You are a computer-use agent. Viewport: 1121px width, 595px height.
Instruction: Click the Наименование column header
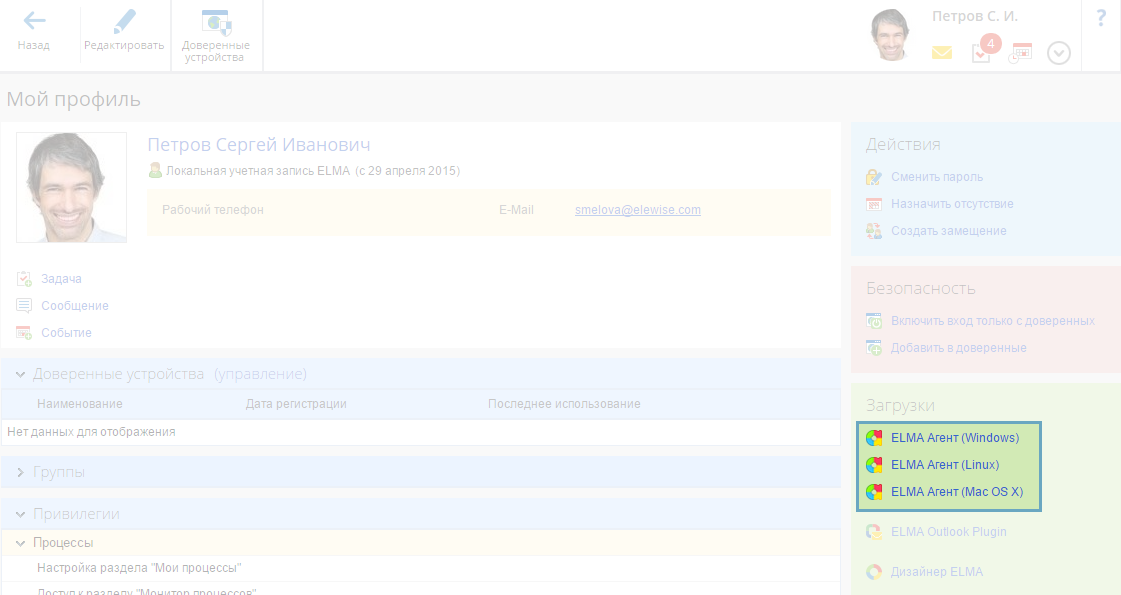(80, 404)
